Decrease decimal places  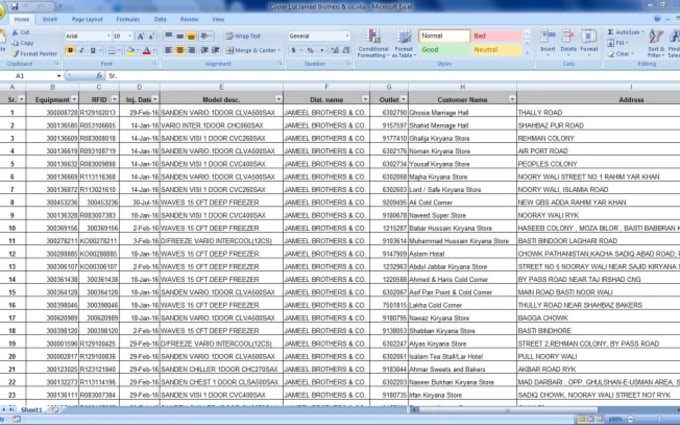(346, 50)
